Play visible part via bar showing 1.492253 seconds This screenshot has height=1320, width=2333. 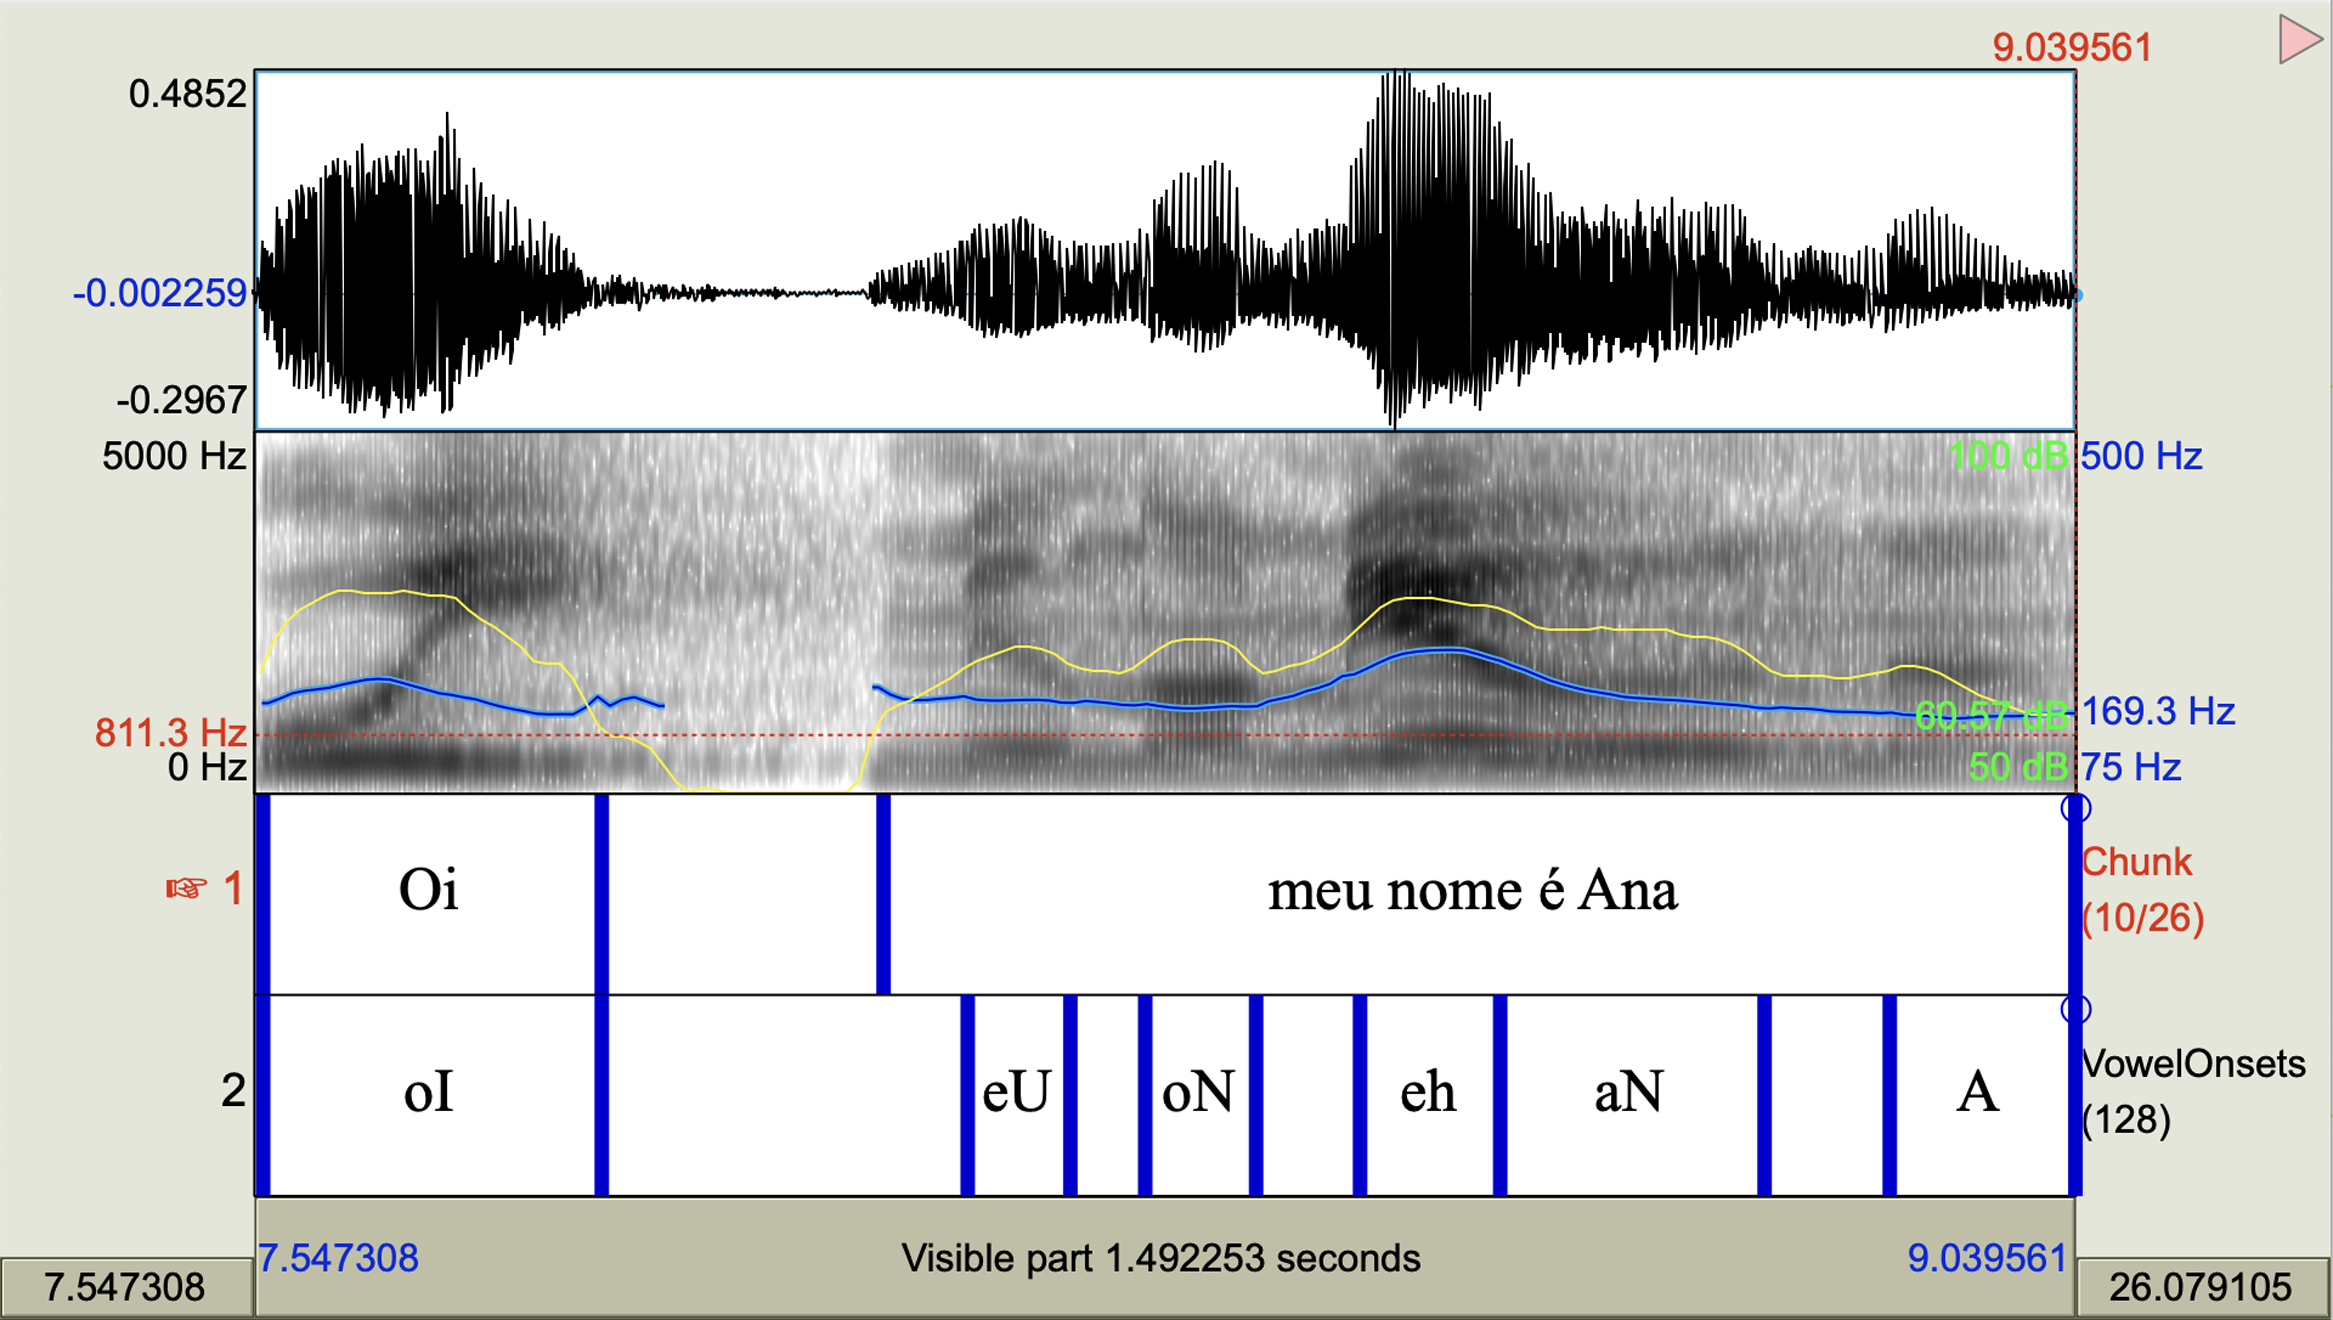click(x=1162, y=1258)
